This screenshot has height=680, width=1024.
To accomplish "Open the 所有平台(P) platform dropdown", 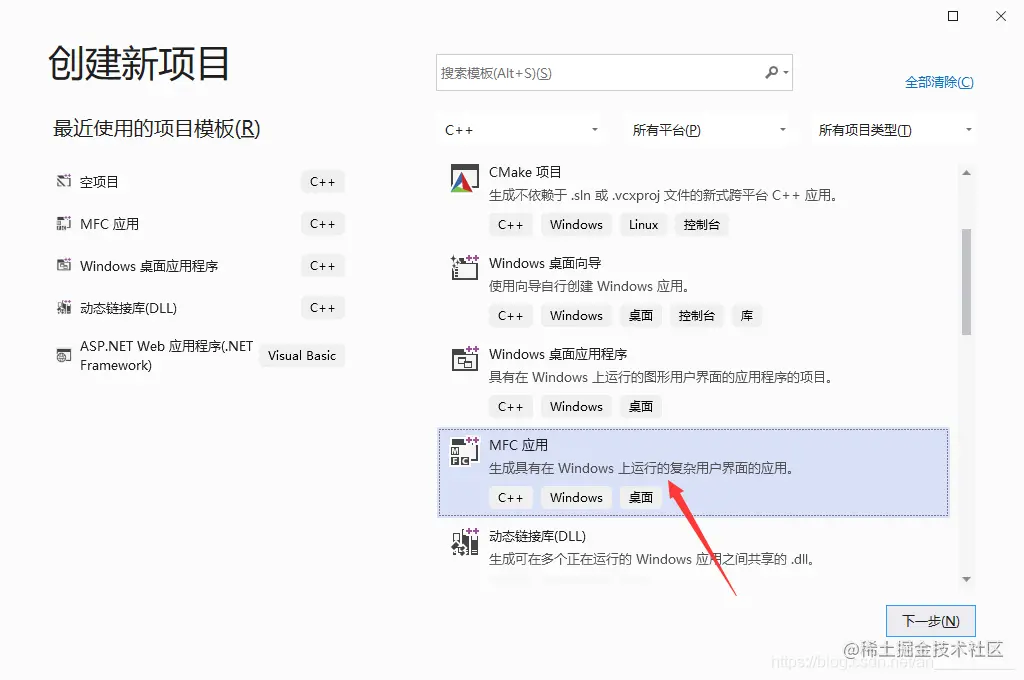I will point(708,130).
